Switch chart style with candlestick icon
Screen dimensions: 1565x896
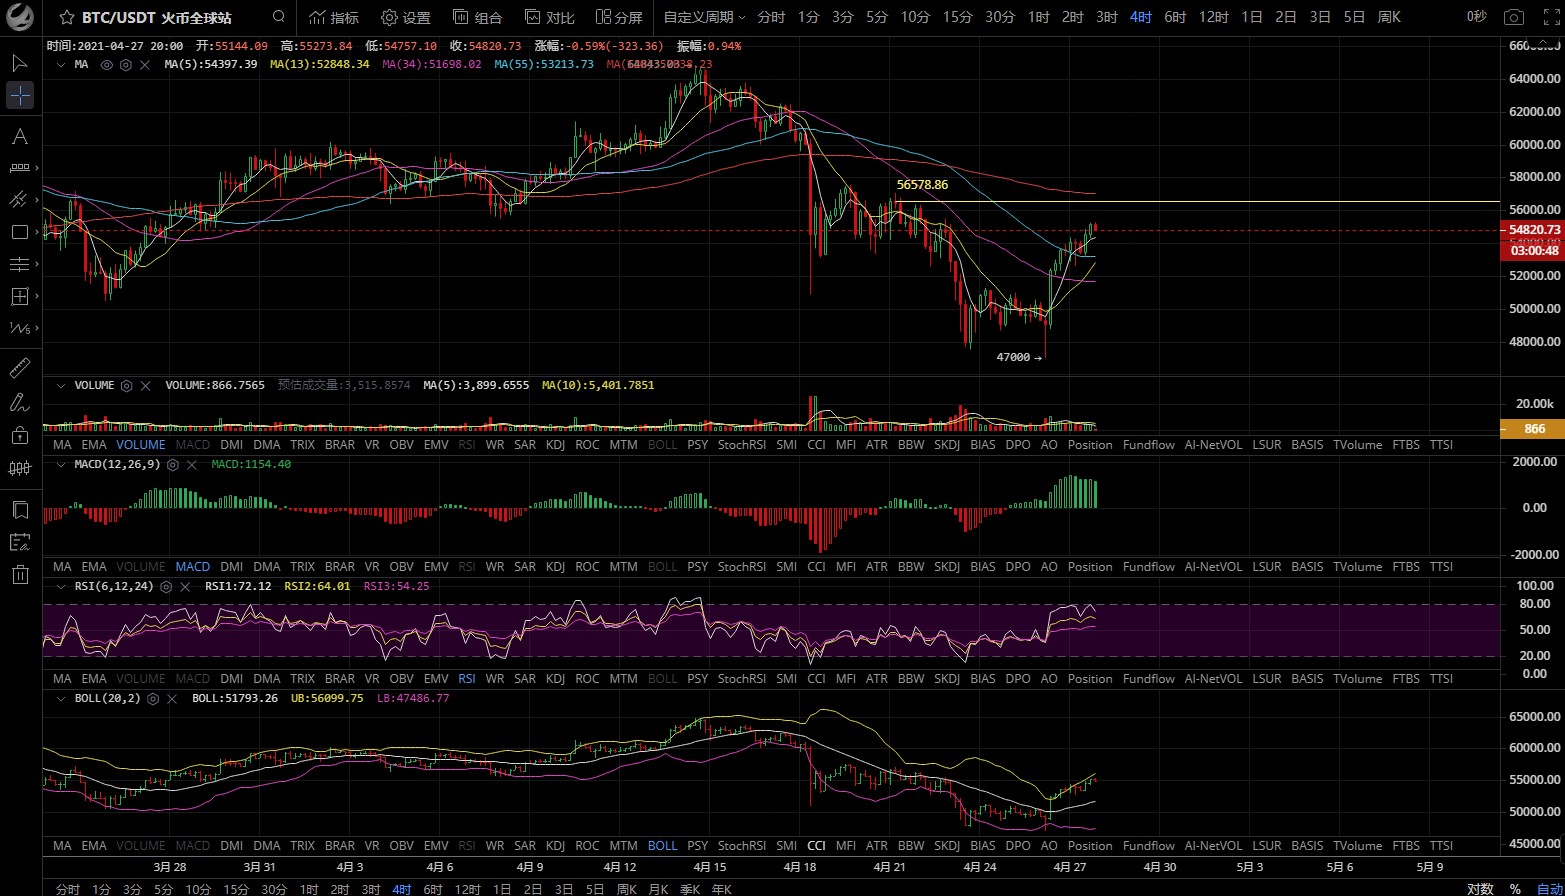point(20,467)
